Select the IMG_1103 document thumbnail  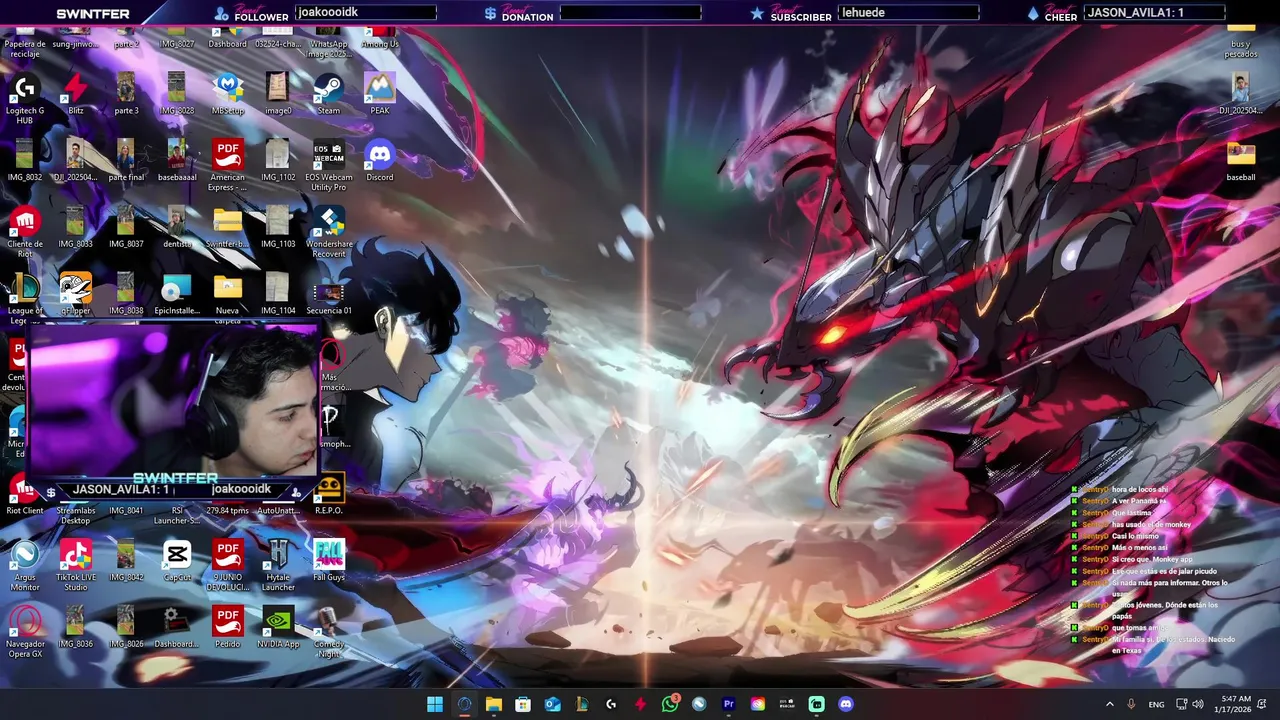tap(278, 227)
